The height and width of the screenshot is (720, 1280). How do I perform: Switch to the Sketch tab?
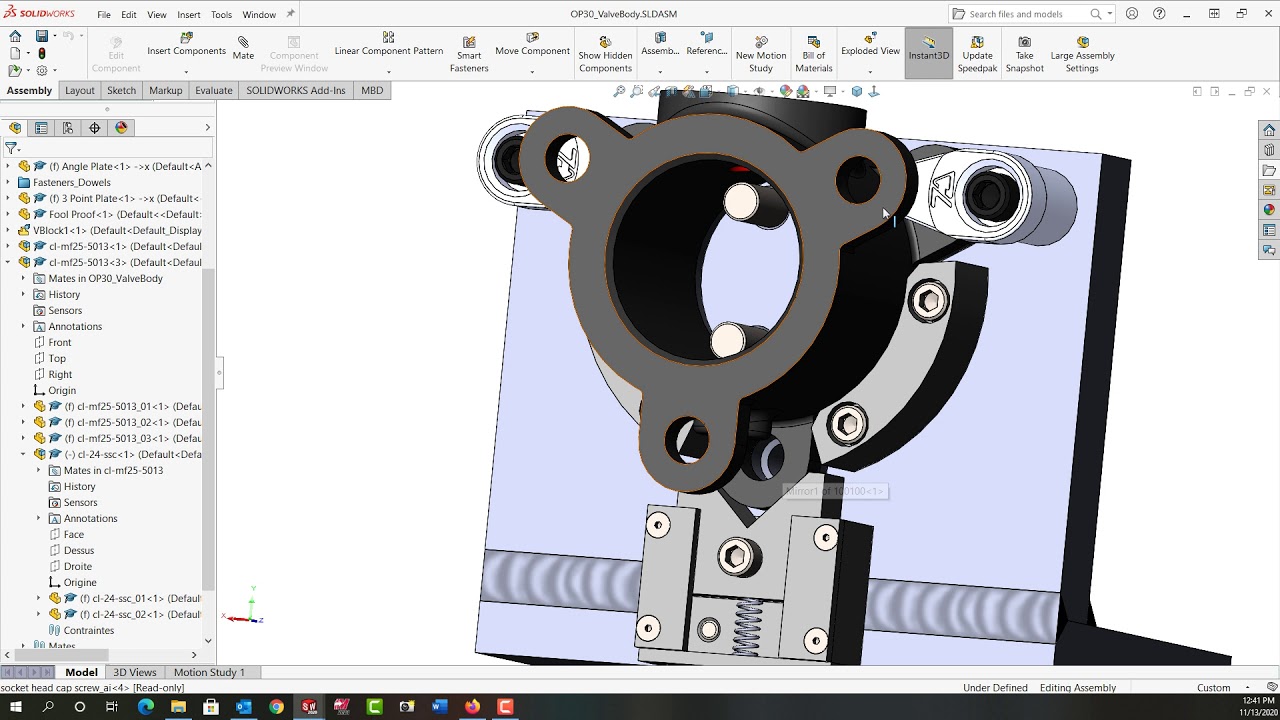pos(121,90)
